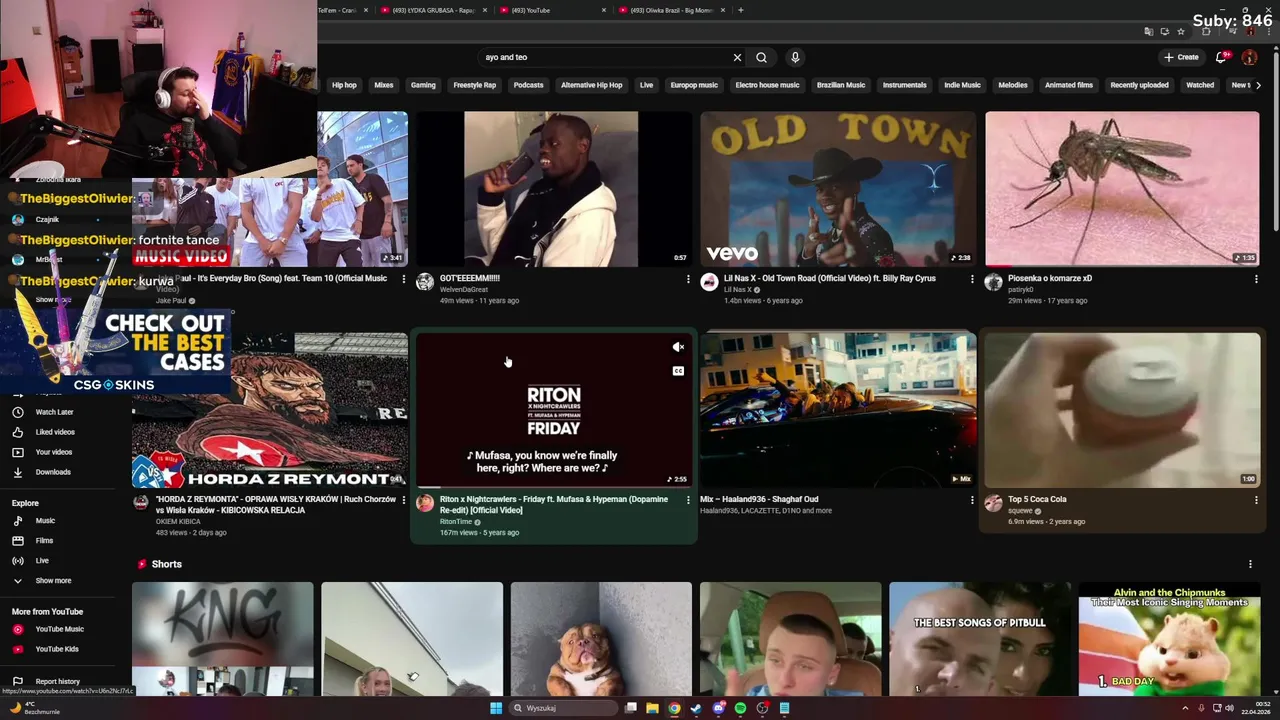Select the Brazilian Music chip
This screenshot has width=1280, height=720.
pos(841,85)
